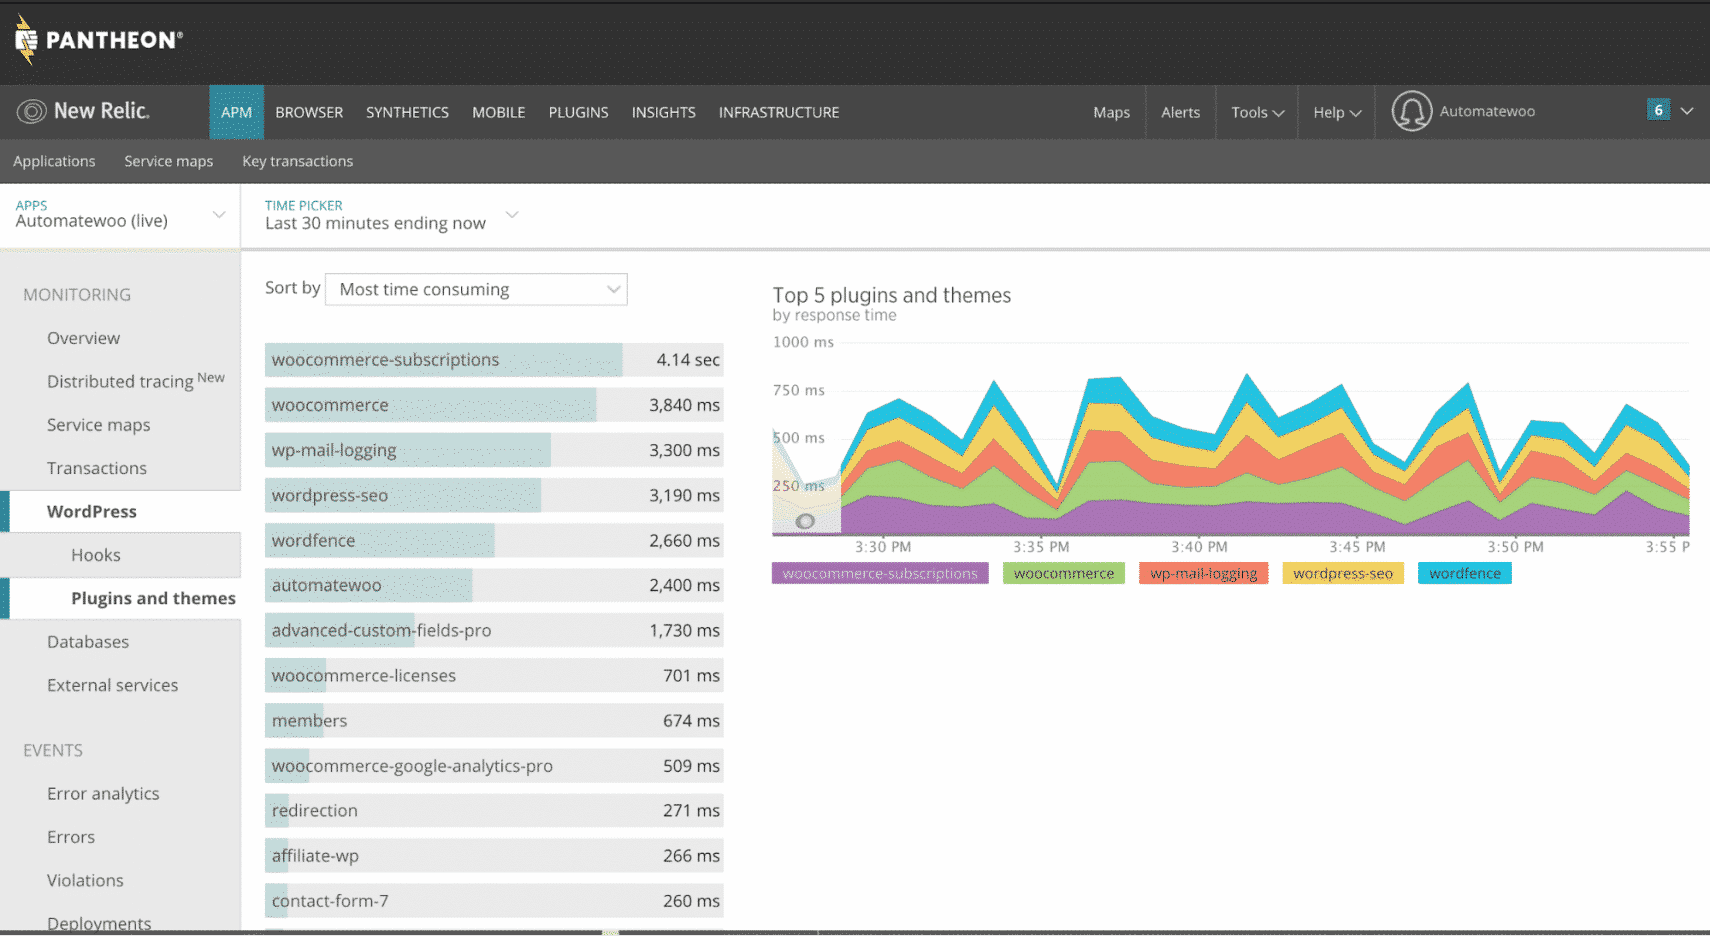This screenshot has height=936, width=1710.
Task: Switch to the BROWSER tab
Action: (308, 112)
